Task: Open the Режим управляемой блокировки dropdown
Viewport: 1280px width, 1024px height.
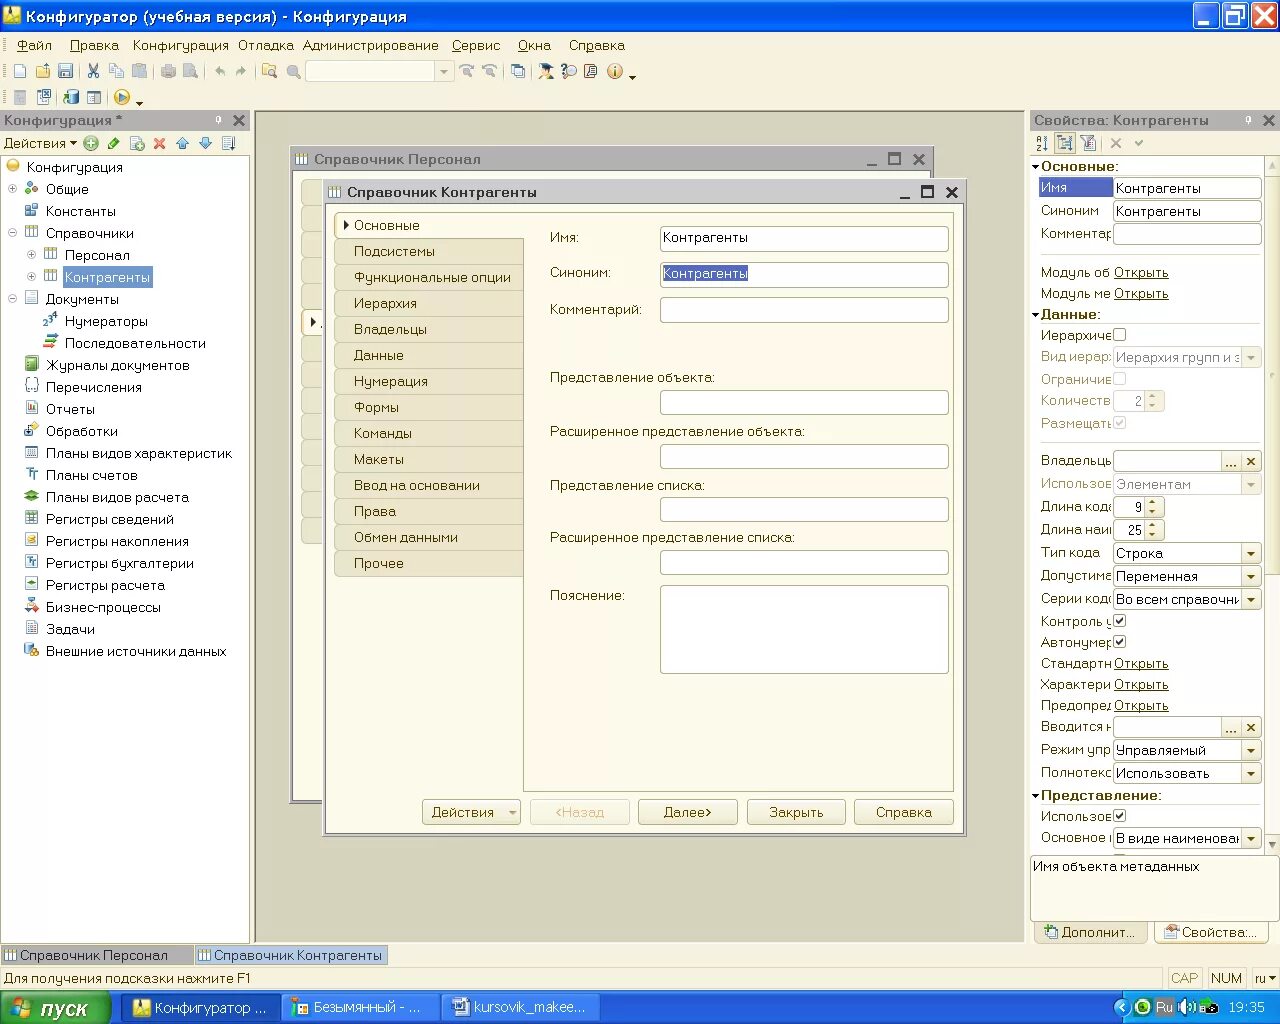Action: click(1251, 750)
